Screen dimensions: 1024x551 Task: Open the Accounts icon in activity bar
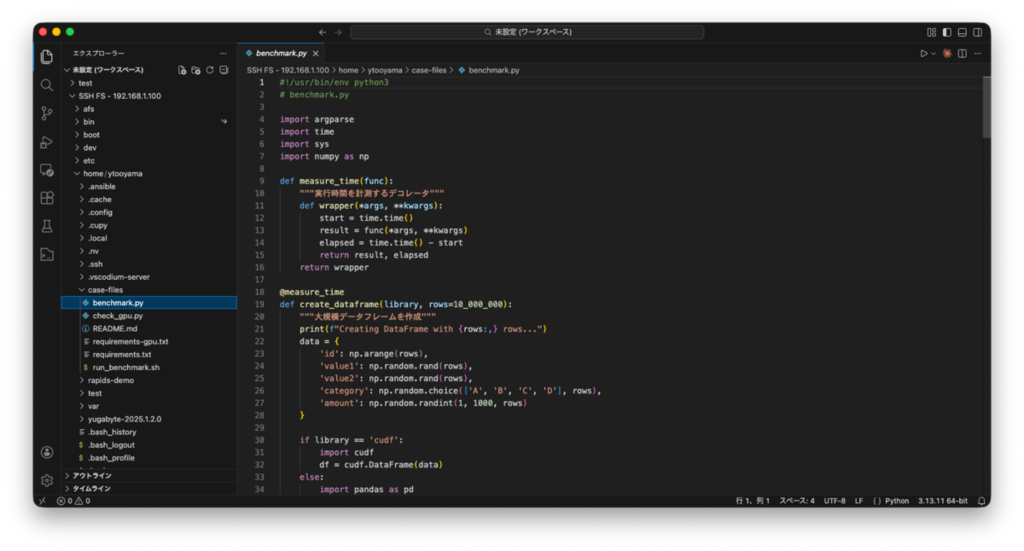click(46, 452)
